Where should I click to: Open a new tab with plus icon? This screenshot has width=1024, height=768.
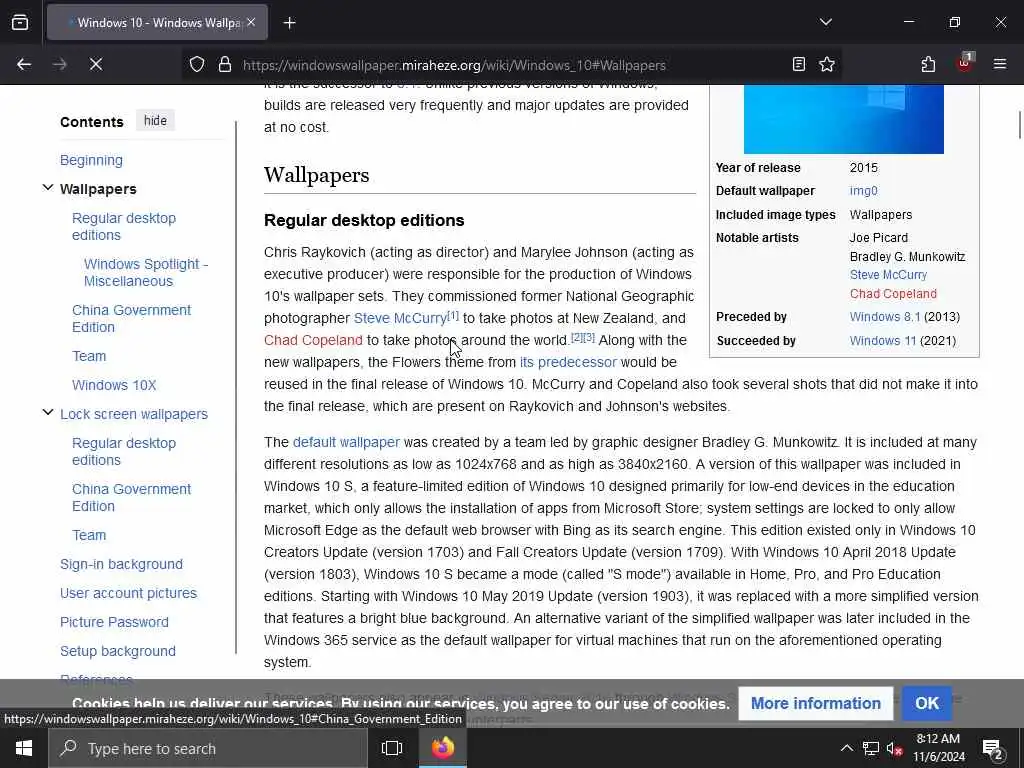[x=290, y=23]
